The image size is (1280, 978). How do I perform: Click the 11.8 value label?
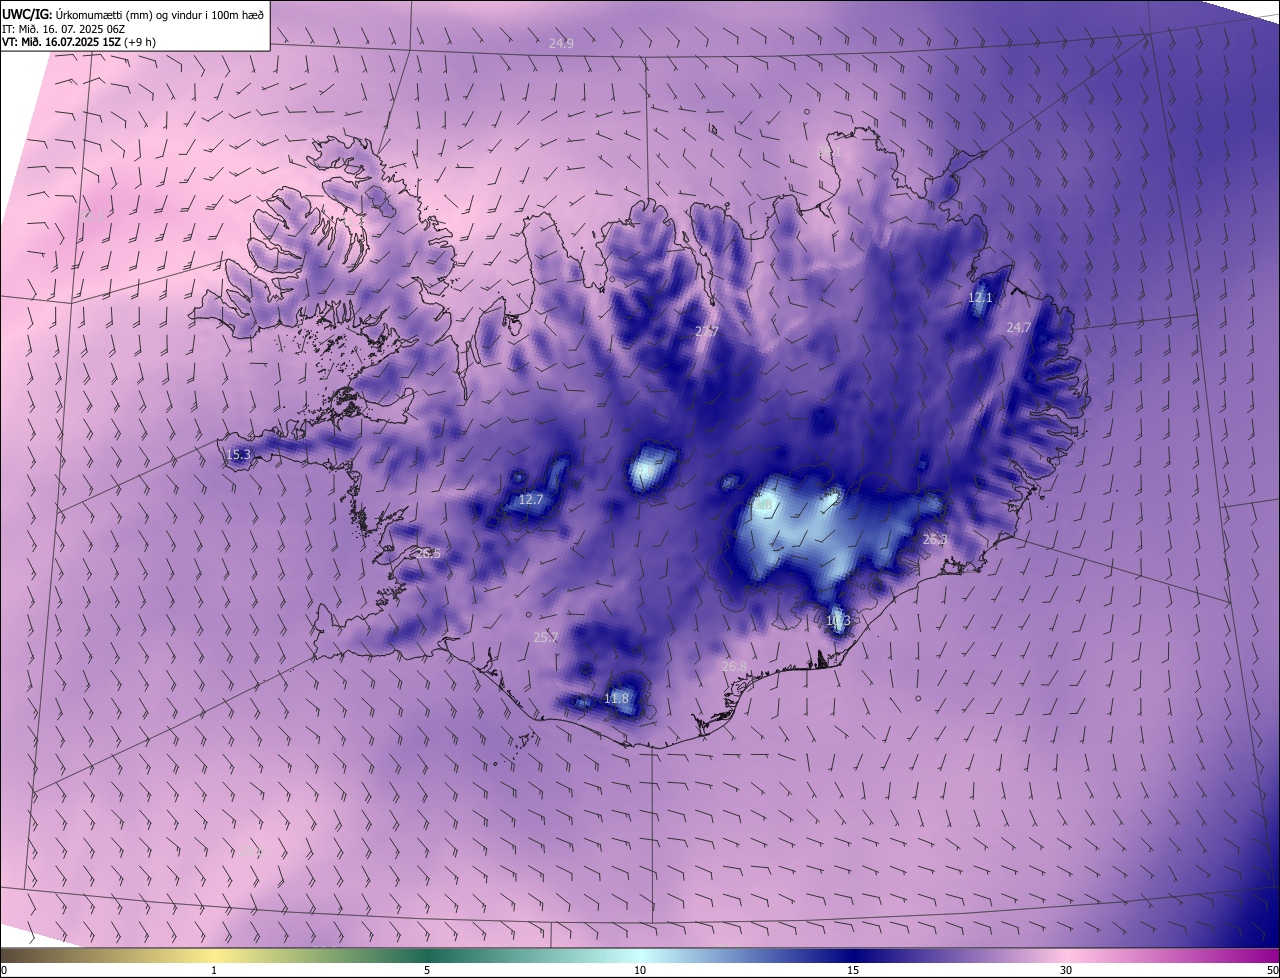pos(617,699)
